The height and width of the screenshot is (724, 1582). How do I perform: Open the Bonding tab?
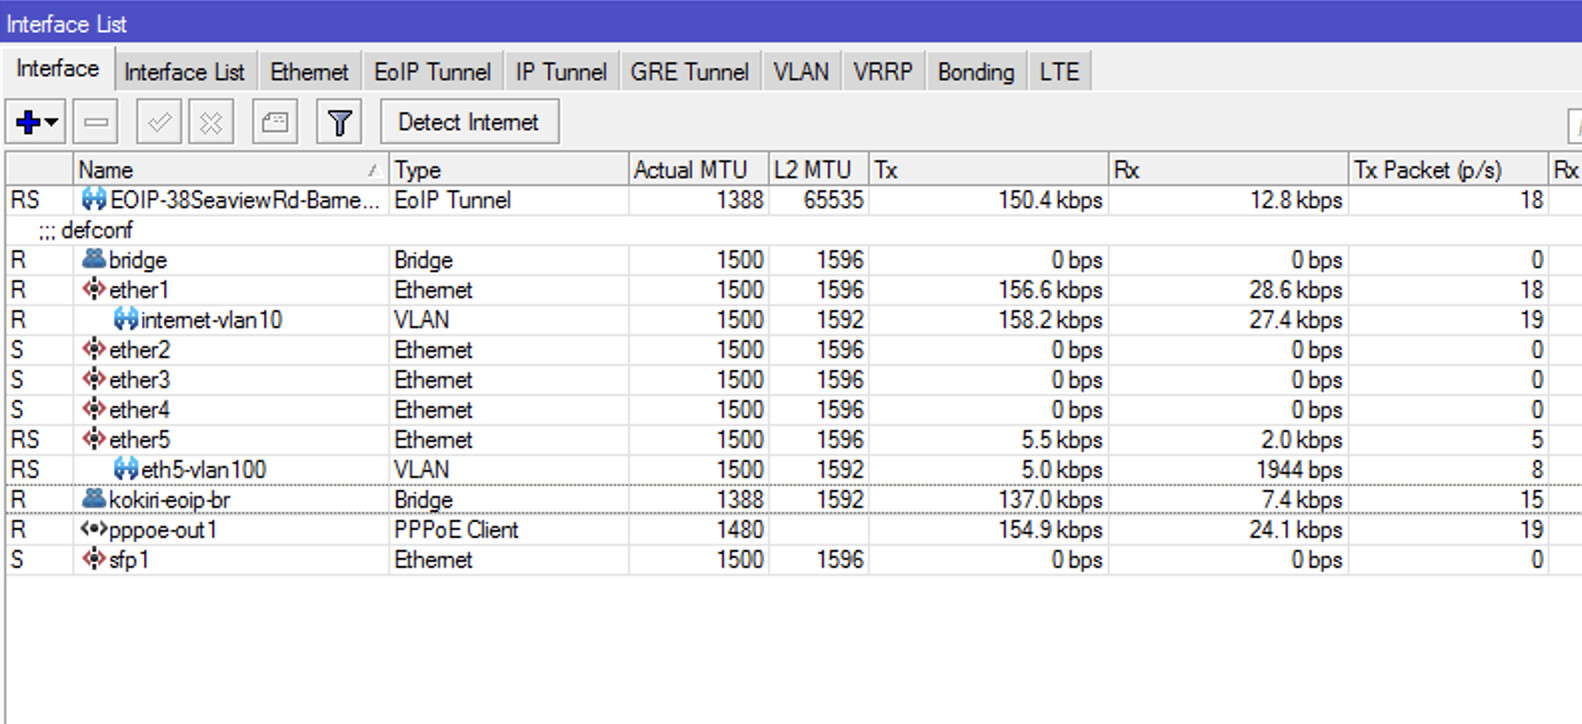[976, 72]
